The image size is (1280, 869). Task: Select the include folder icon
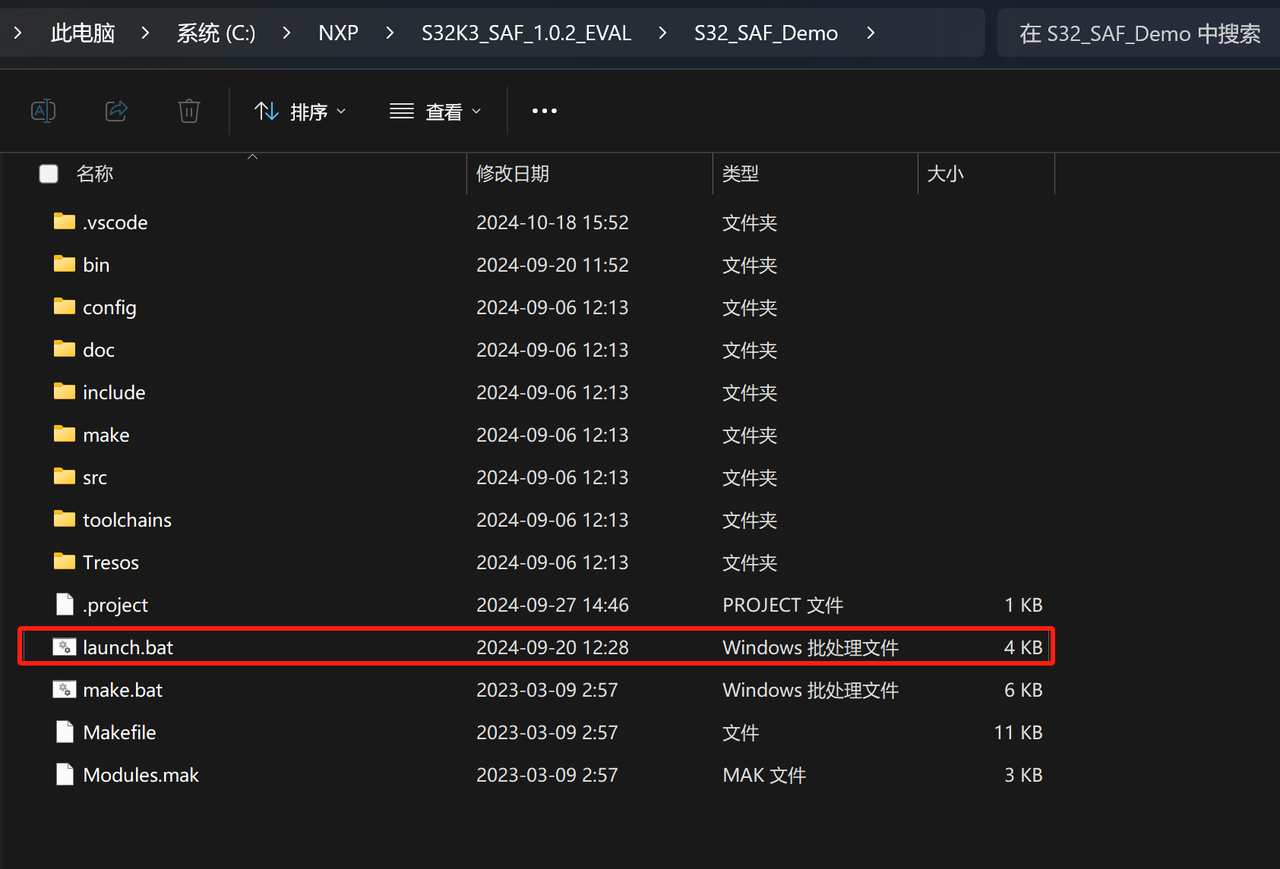pyautogui.click(x=64, y=391)
